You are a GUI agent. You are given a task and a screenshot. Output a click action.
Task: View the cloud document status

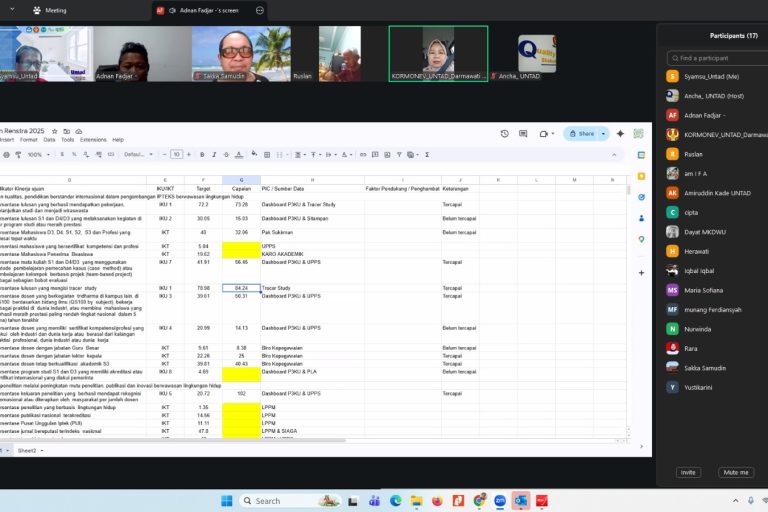tap(78, 131)
